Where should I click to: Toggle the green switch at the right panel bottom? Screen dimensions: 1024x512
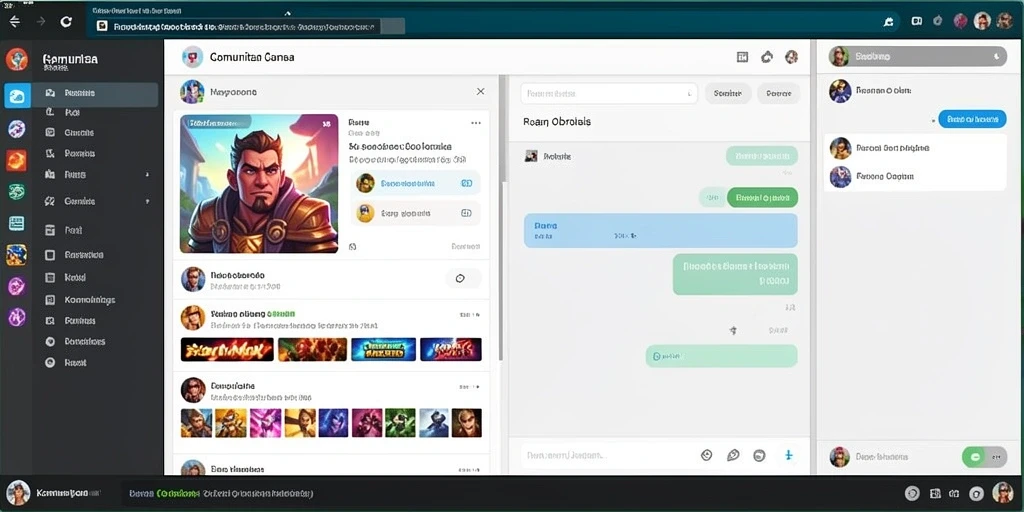tap(984, 456)
